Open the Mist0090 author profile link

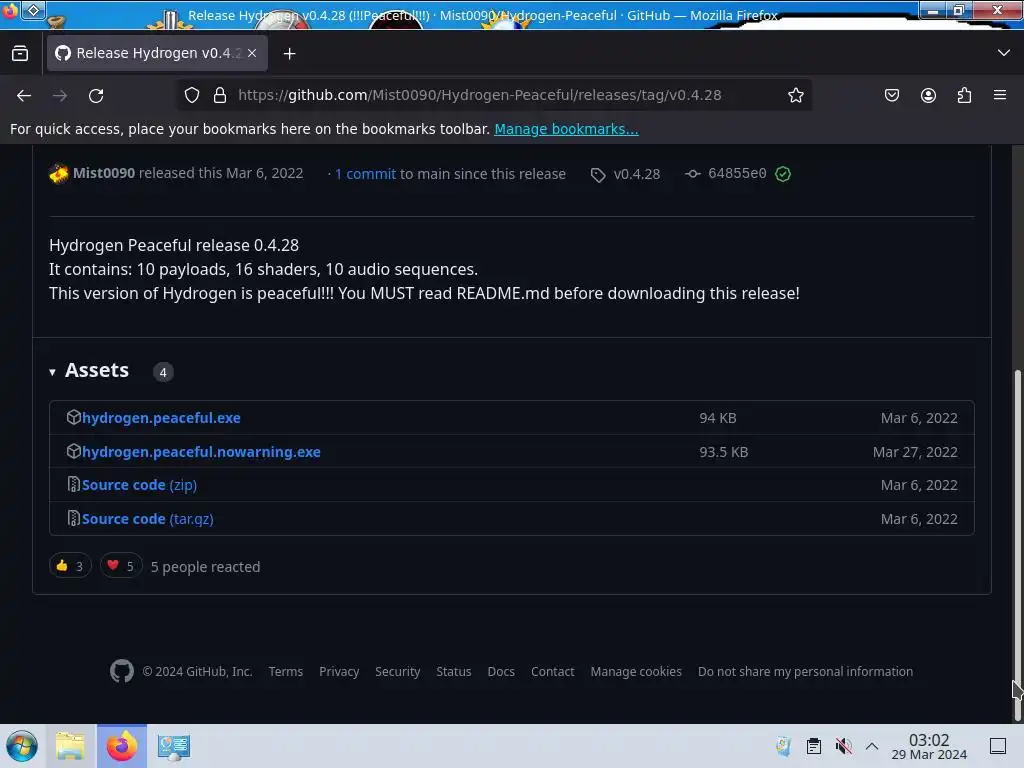104,173
